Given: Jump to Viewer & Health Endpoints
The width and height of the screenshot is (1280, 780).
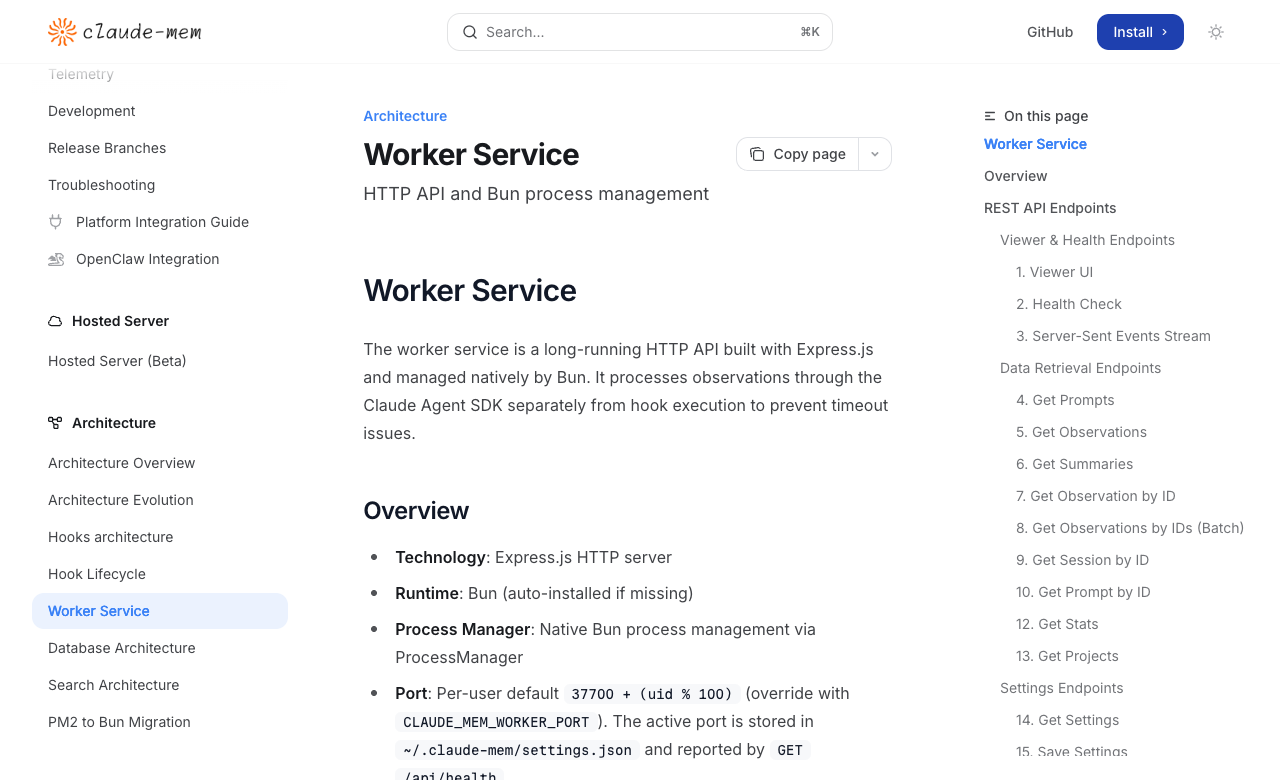Looking at the screenshot, I should click(1087, 240).
